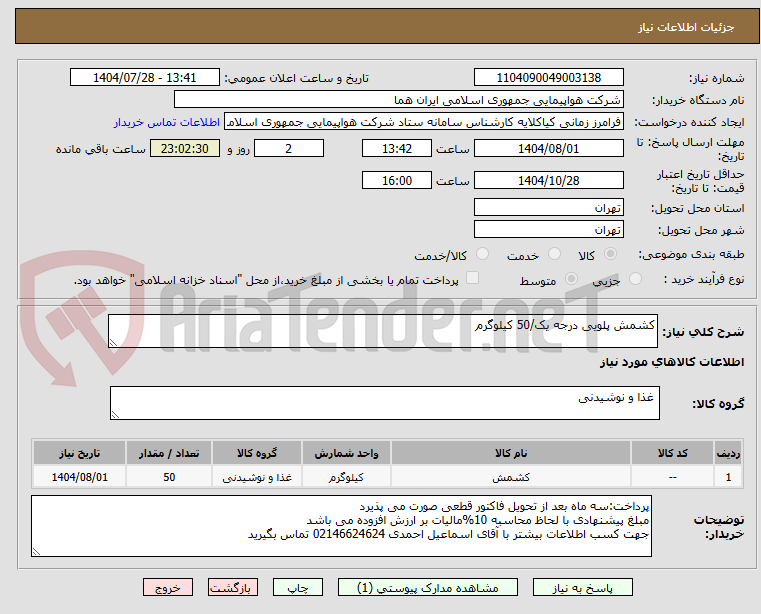The width and height of the screenshot is (761, 614).
Task: Click the price validity date 1404/10/28 field
Action: (x=548, y=180)
